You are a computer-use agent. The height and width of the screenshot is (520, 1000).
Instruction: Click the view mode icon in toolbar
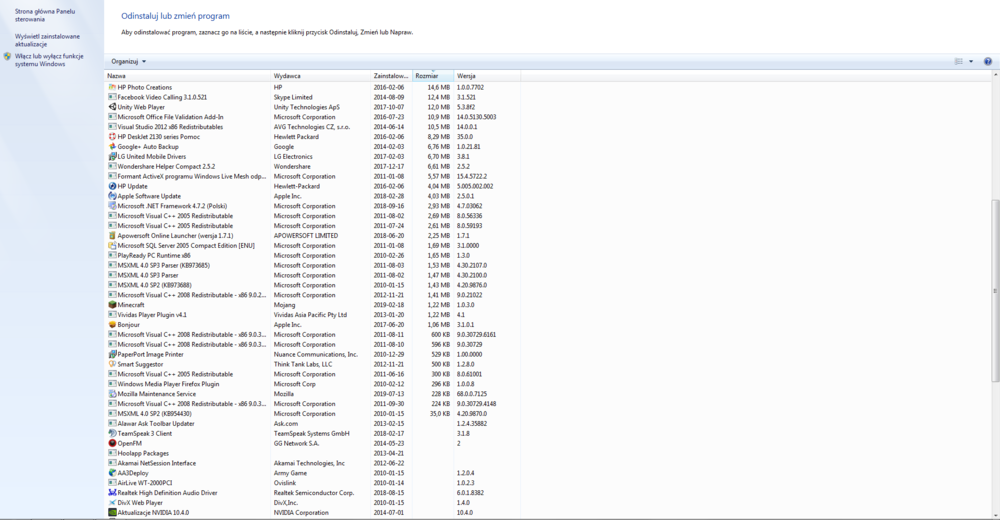click(959, 61)
